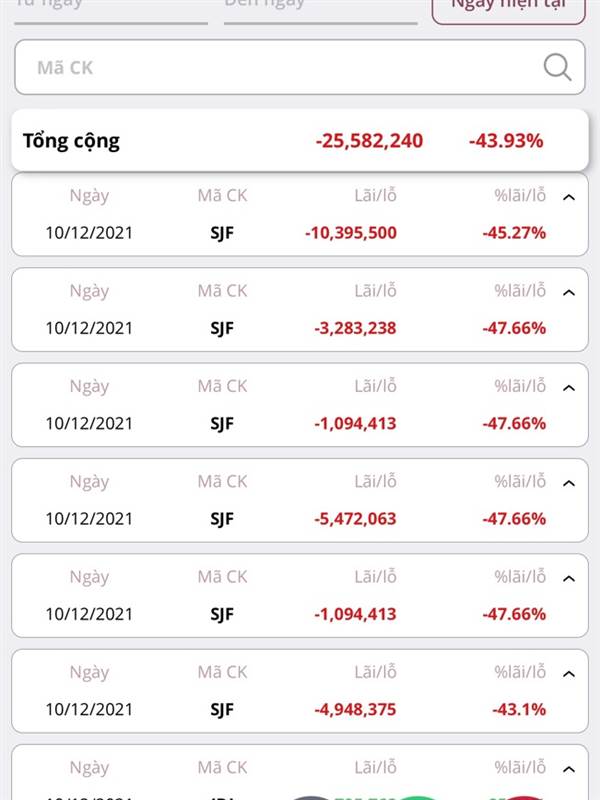Collapse the second -1,094,413 row's chevron
Viewport: 600px width, 800px height.
pos(569,579)
